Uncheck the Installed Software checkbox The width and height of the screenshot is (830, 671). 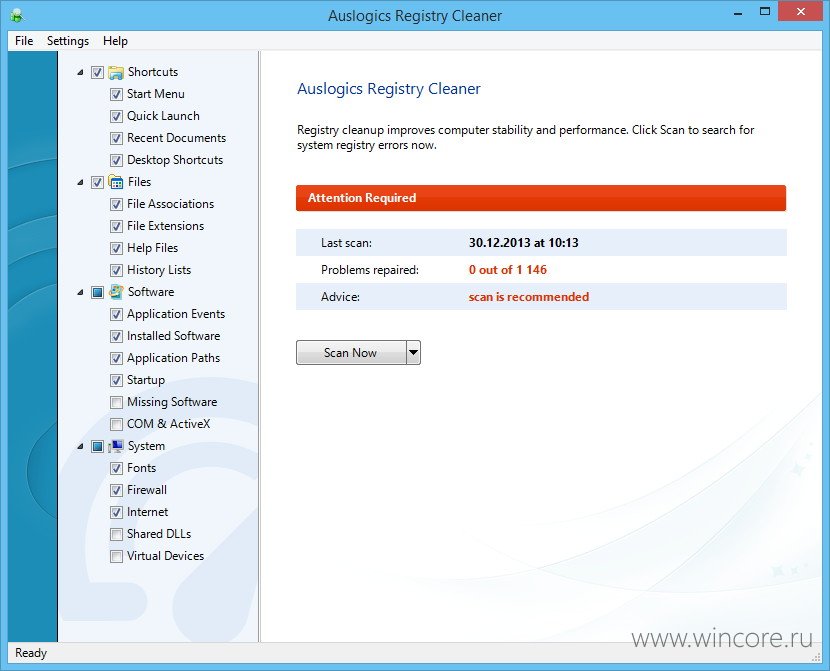(x=116, y=337)
